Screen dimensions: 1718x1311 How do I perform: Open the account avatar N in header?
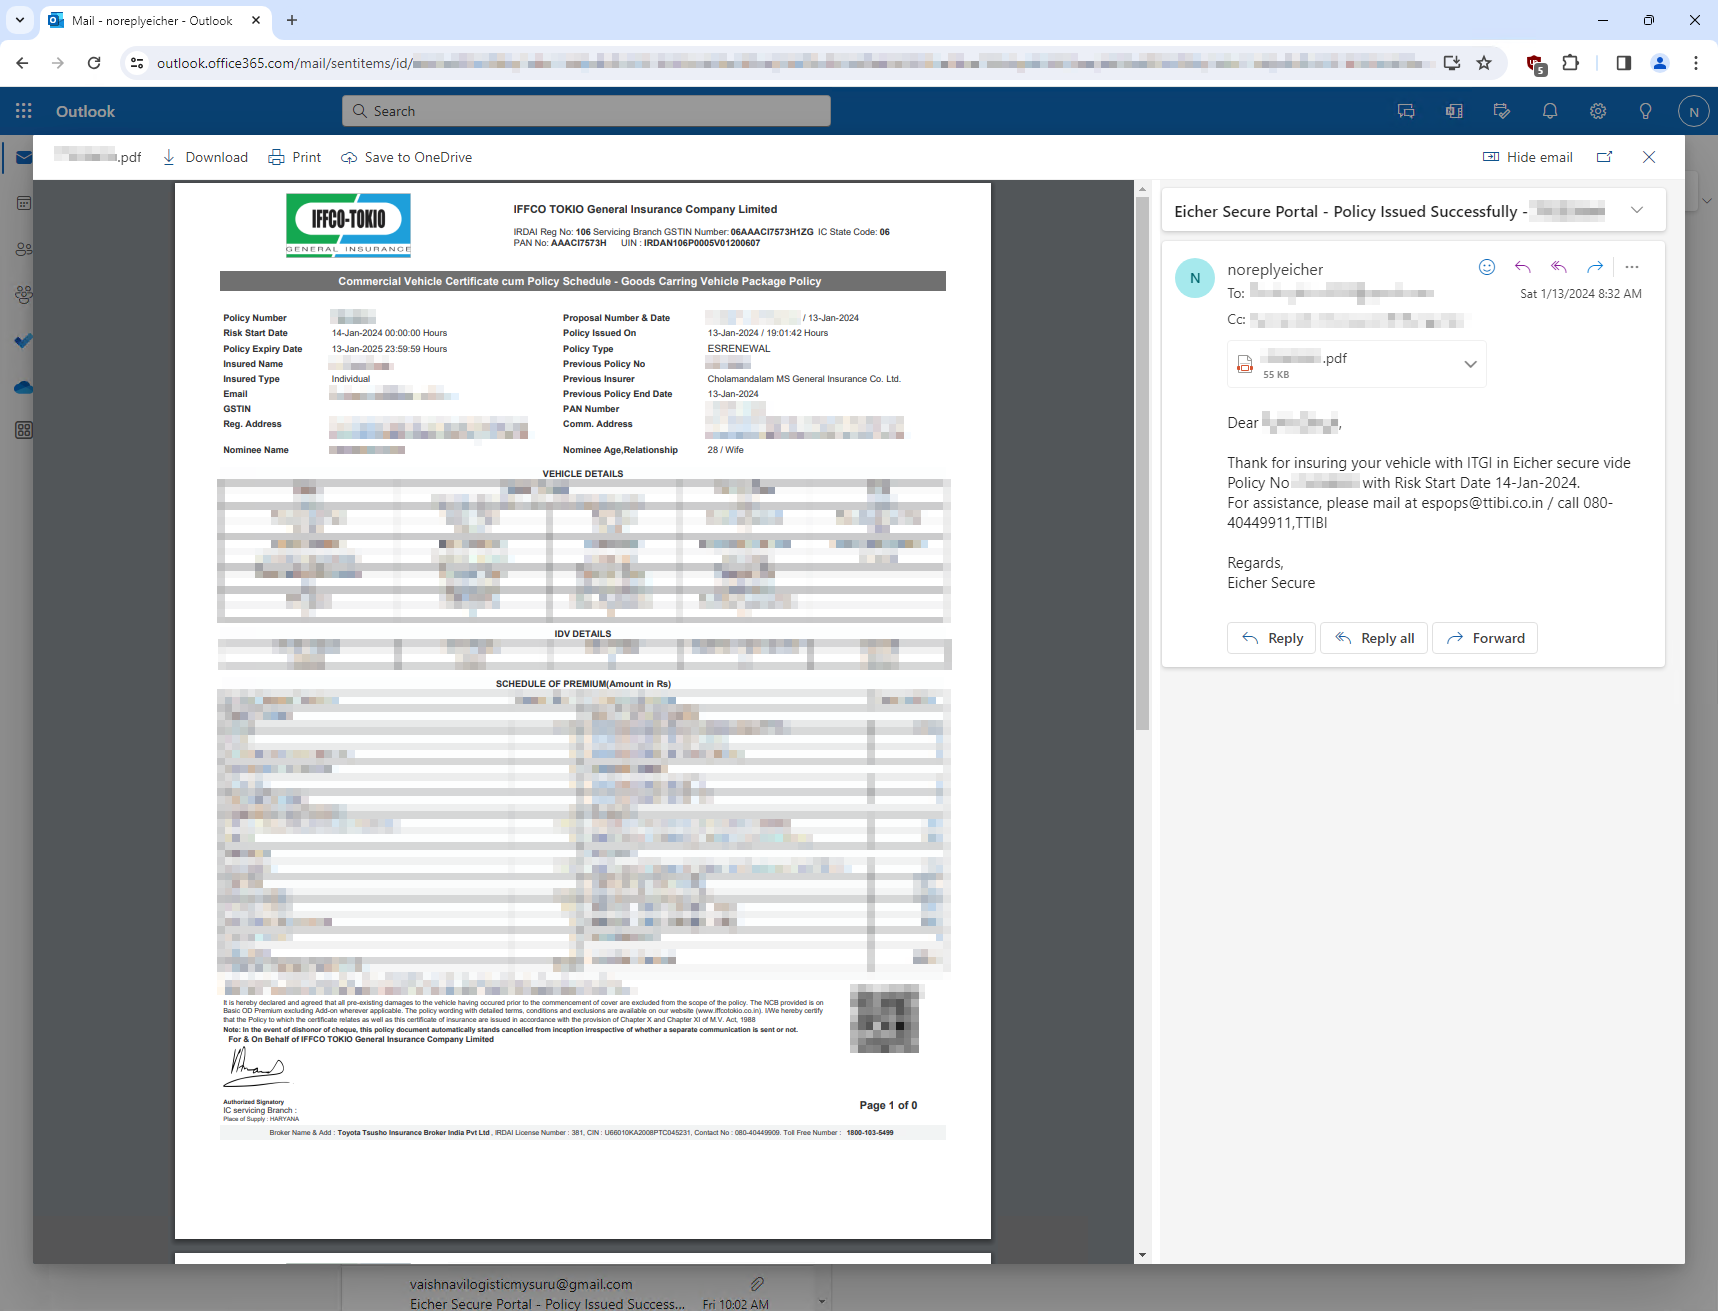(x=1694, y=112)
